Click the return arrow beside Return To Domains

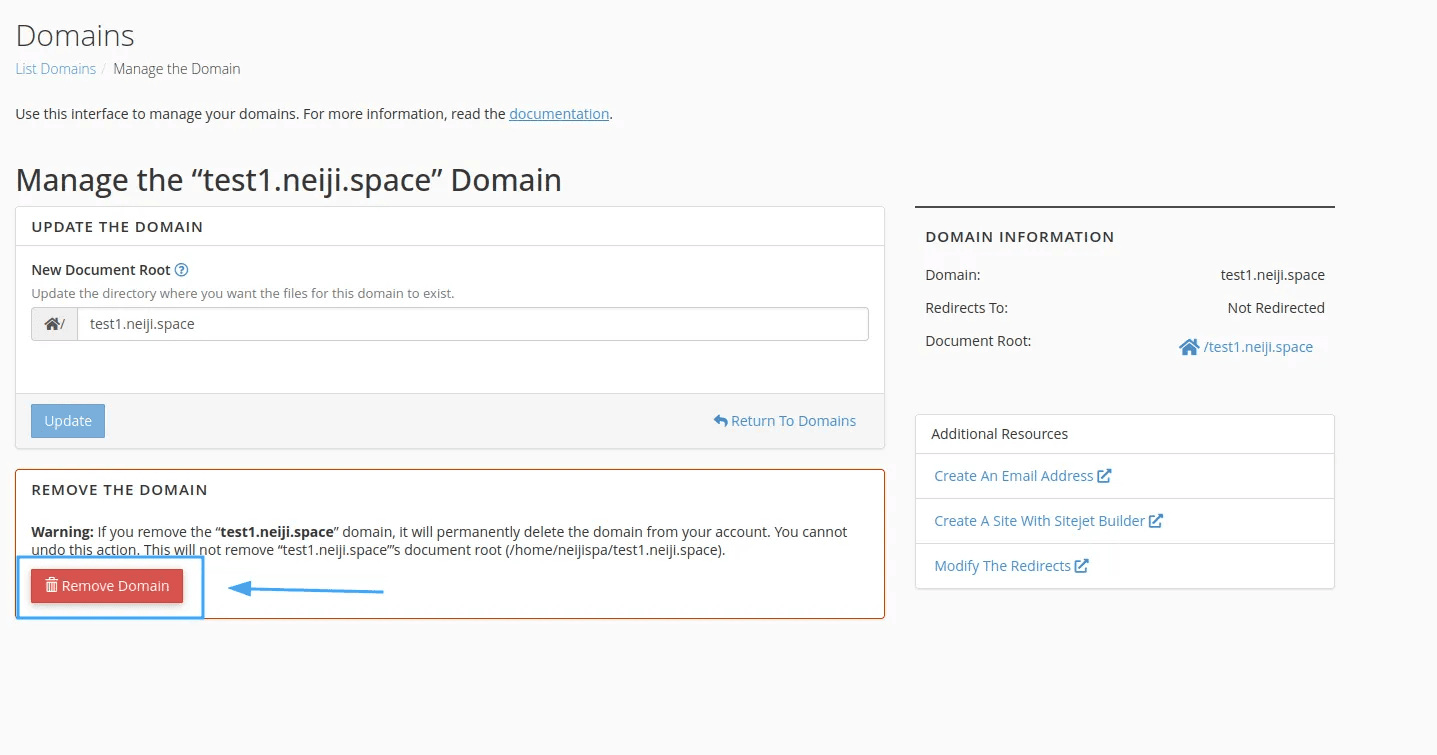tap(720, 420)
